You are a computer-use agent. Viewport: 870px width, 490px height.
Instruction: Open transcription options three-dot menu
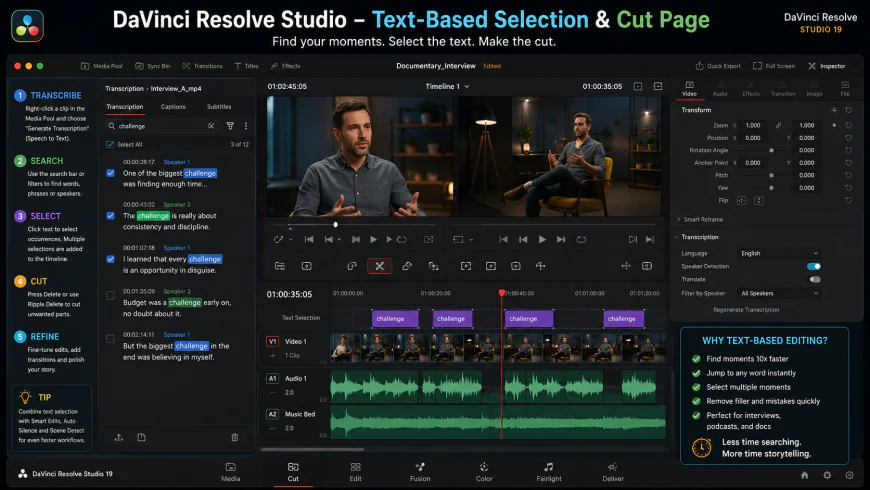pos(246,126)
